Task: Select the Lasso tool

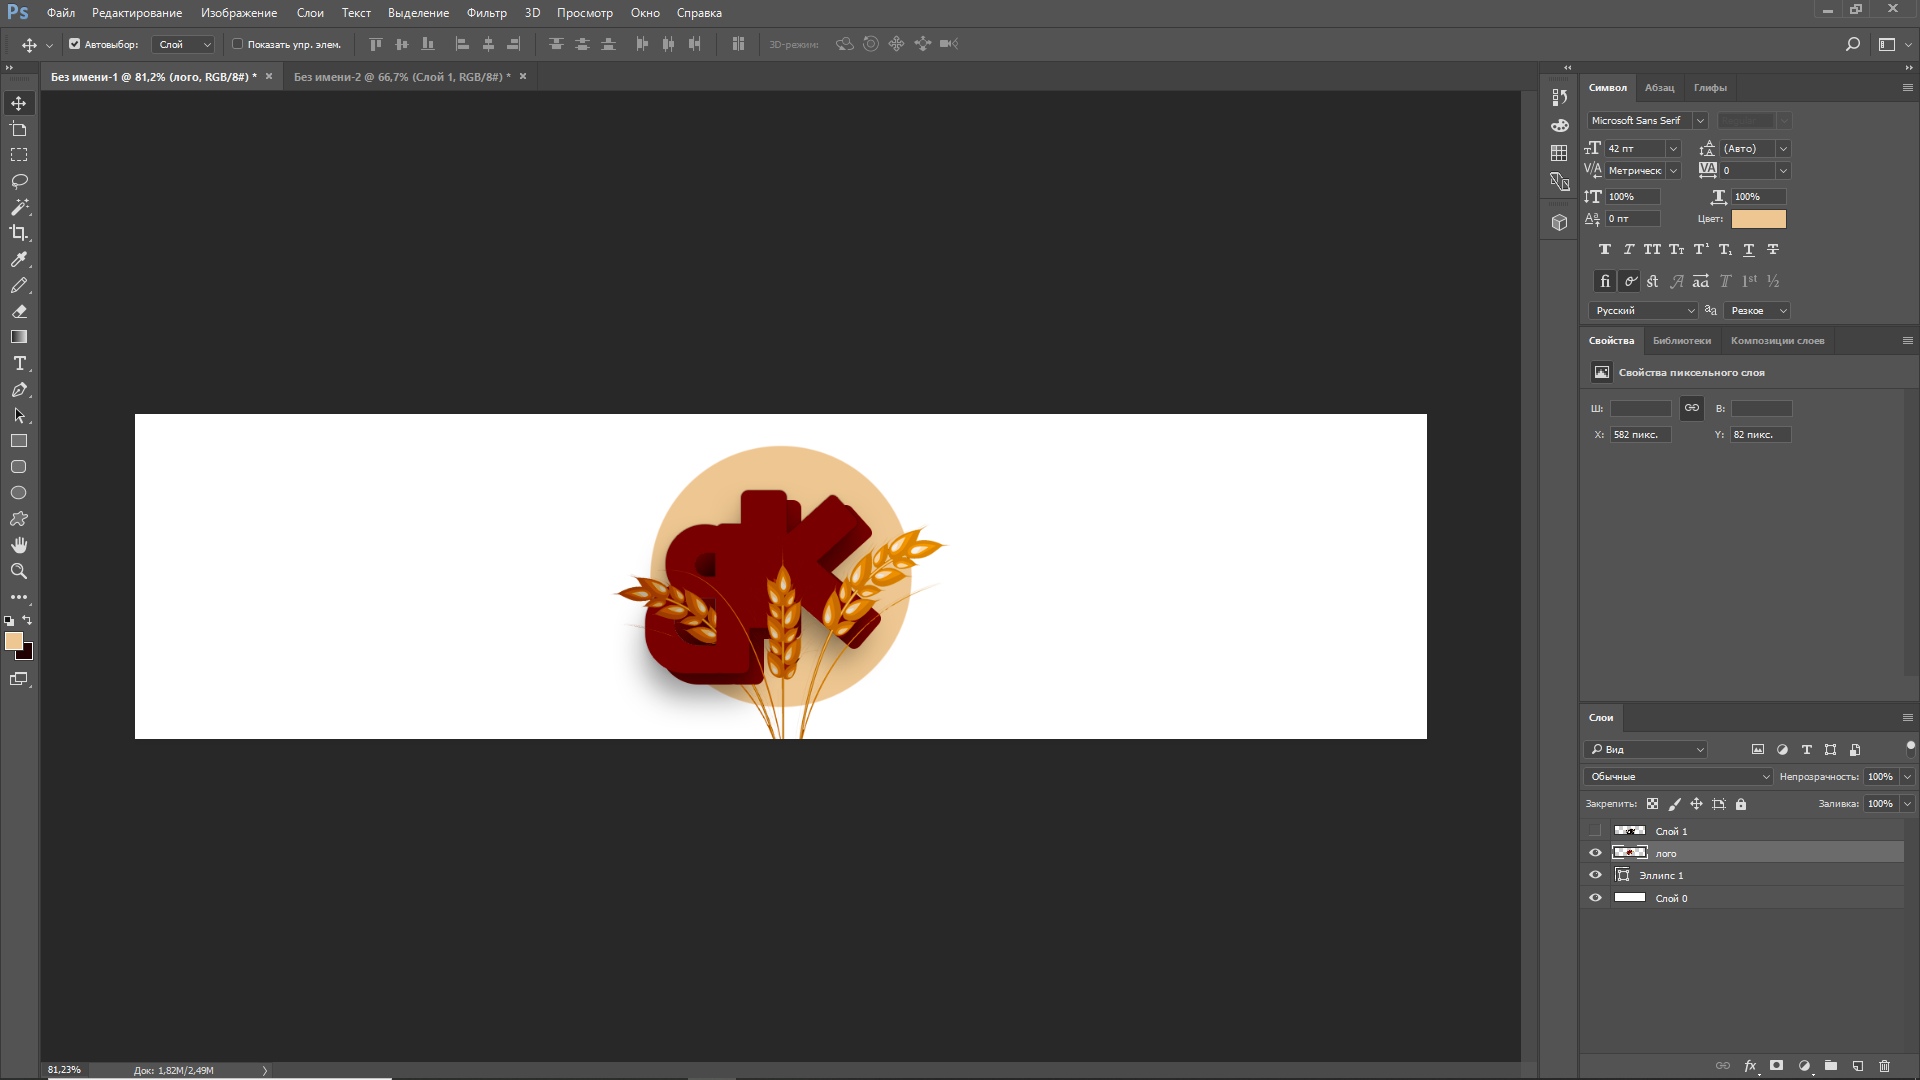Action: 19,181
